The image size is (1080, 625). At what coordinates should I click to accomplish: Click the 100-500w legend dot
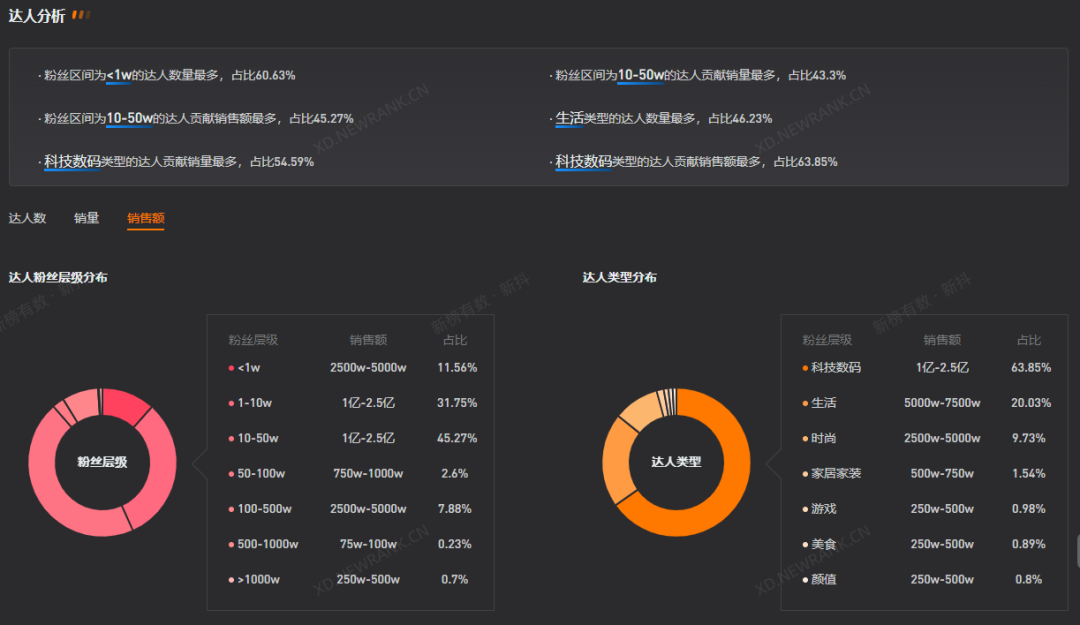click(x=231, y=509)
